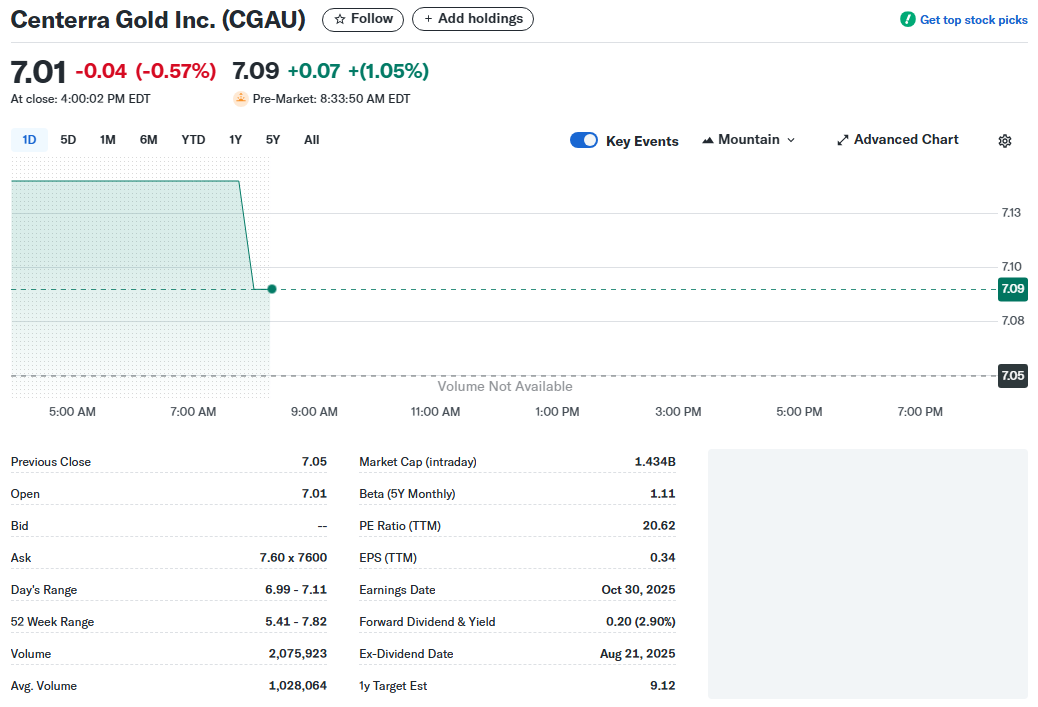Viewport: 1038px width, 707px height.
Task: Show All time range on chart
Action: tap(312, 140)
